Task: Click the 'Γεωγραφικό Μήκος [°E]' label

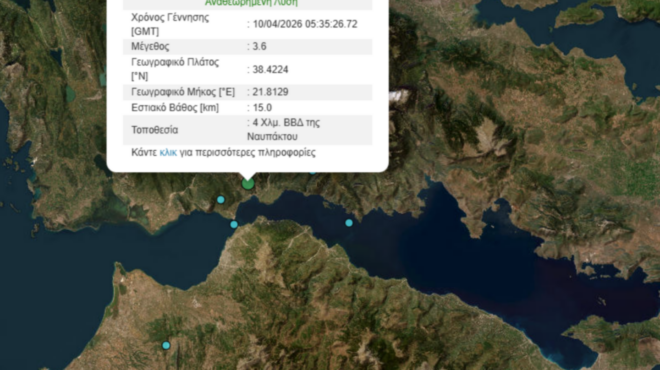Action: point(183,92)
